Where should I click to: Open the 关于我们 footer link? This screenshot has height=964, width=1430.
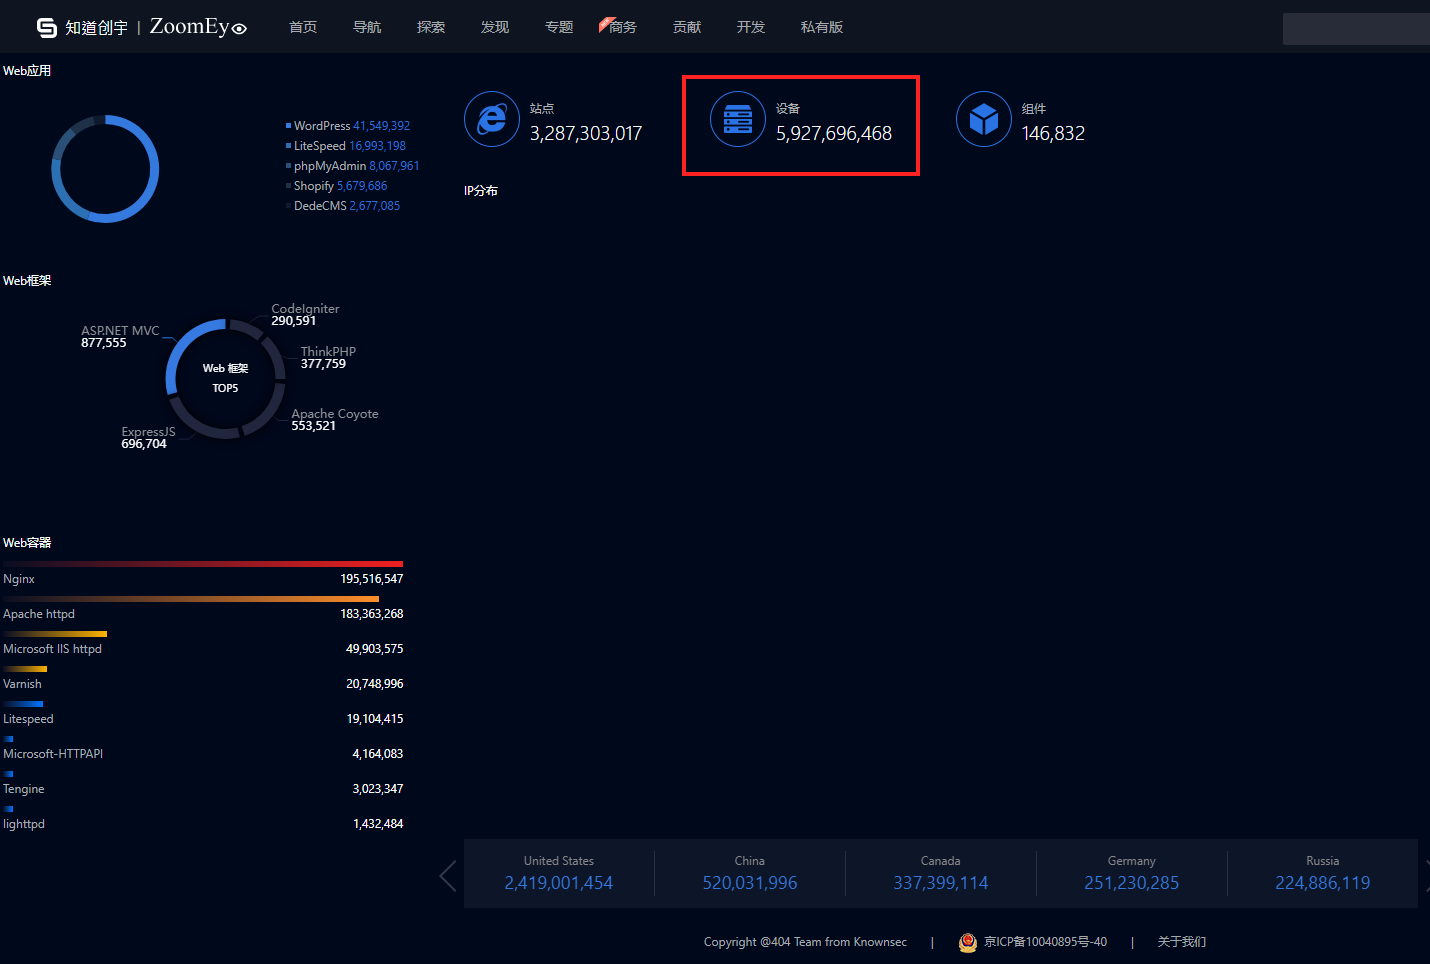[1182, 942]
